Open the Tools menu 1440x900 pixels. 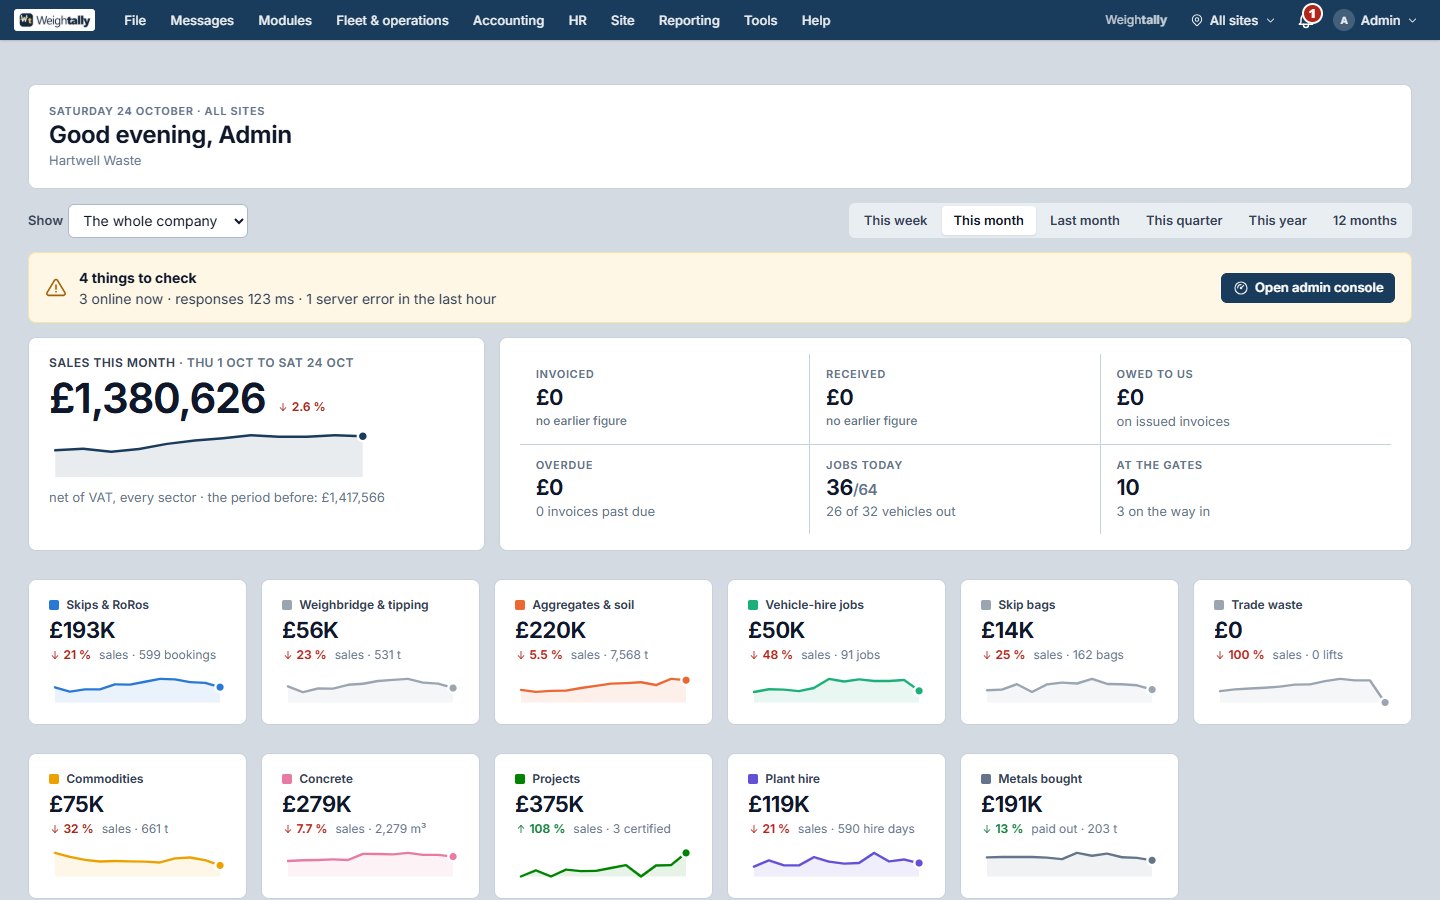(x=760, y=20)
